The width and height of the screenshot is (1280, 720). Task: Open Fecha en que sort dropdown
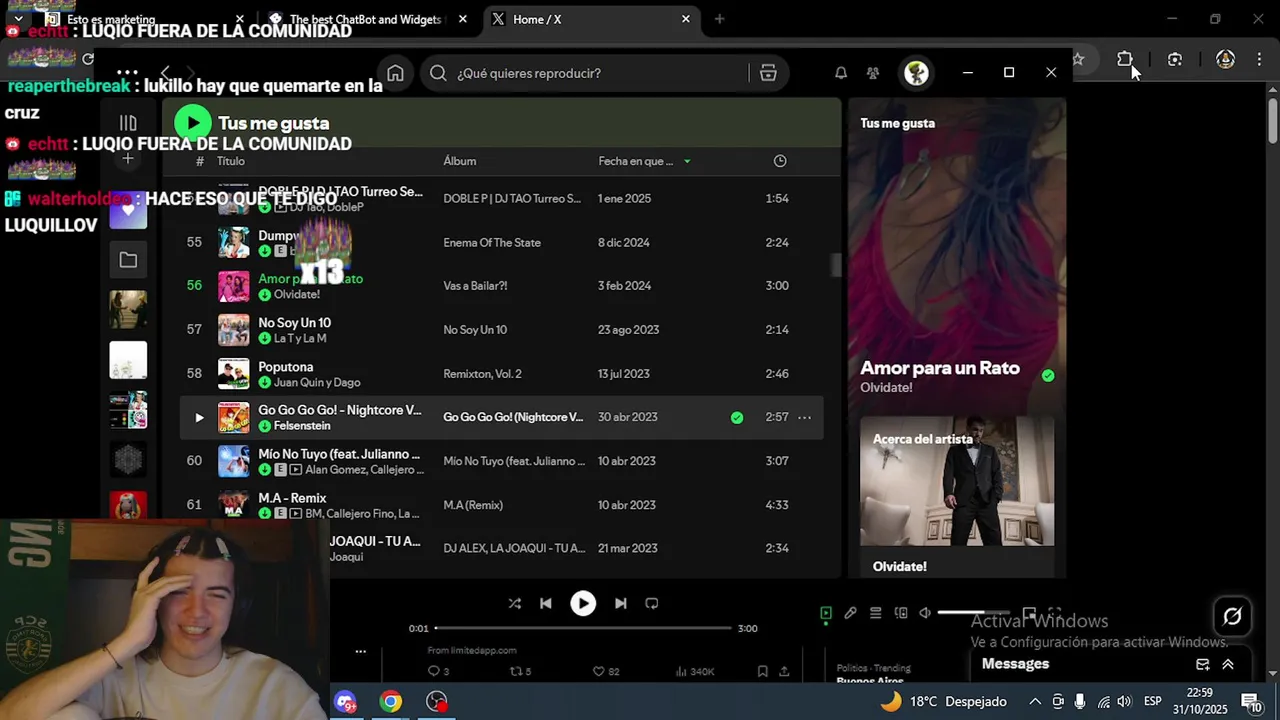point(644,161)
